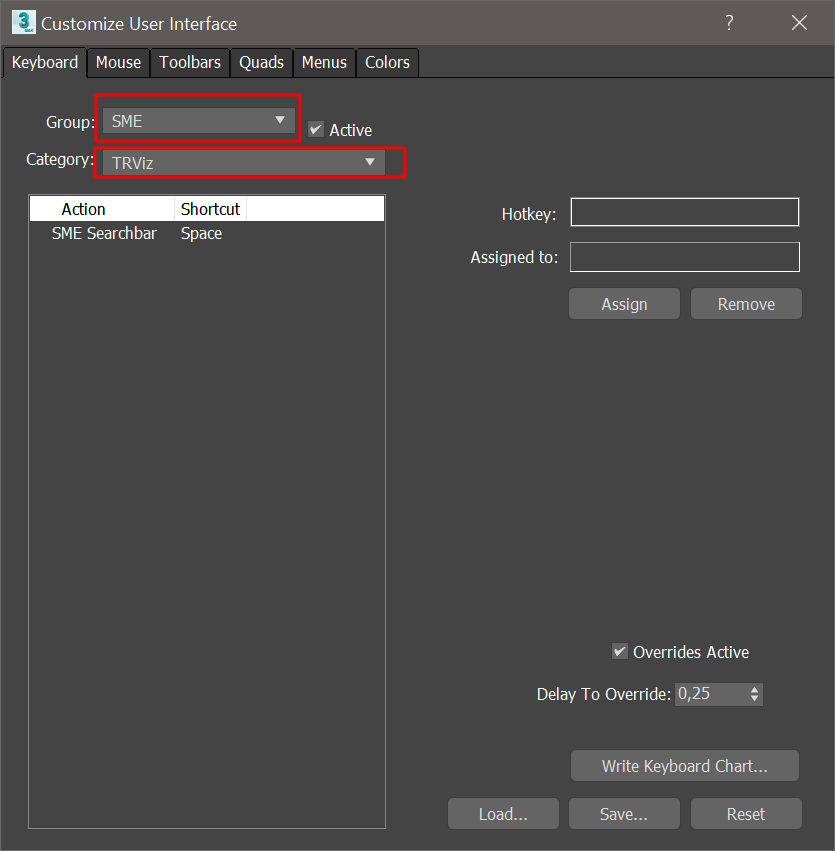Click the Remove button
835x851 pixels.
[746, 304]
